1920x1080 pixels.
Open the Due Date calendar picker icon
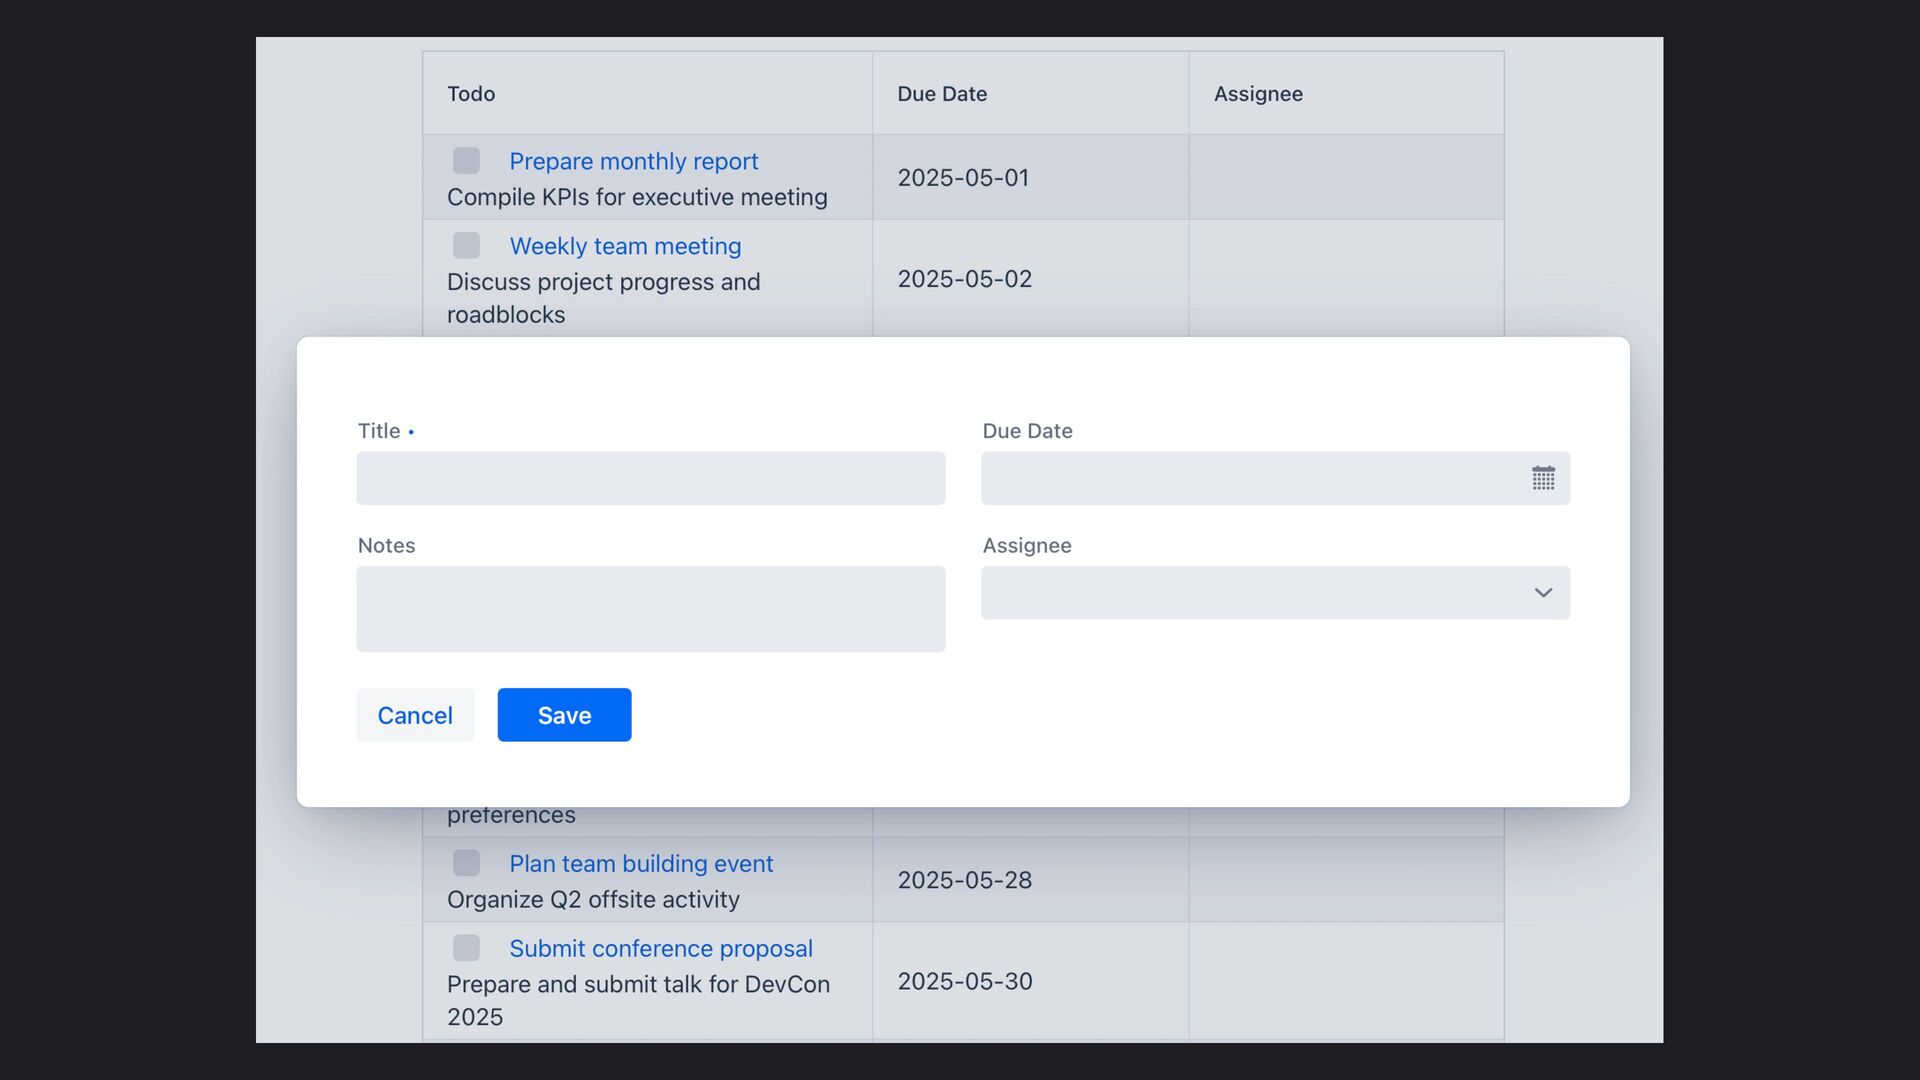click(x=1543, y=478)
